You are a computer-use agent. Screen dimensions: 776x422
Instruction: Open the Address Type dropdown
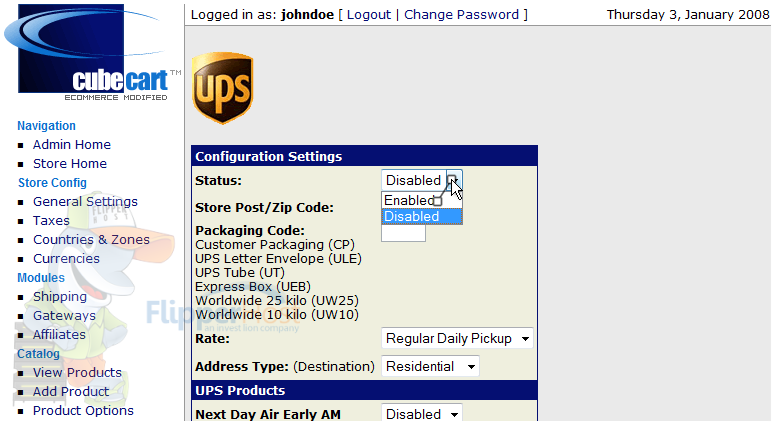tap(430, 367)
